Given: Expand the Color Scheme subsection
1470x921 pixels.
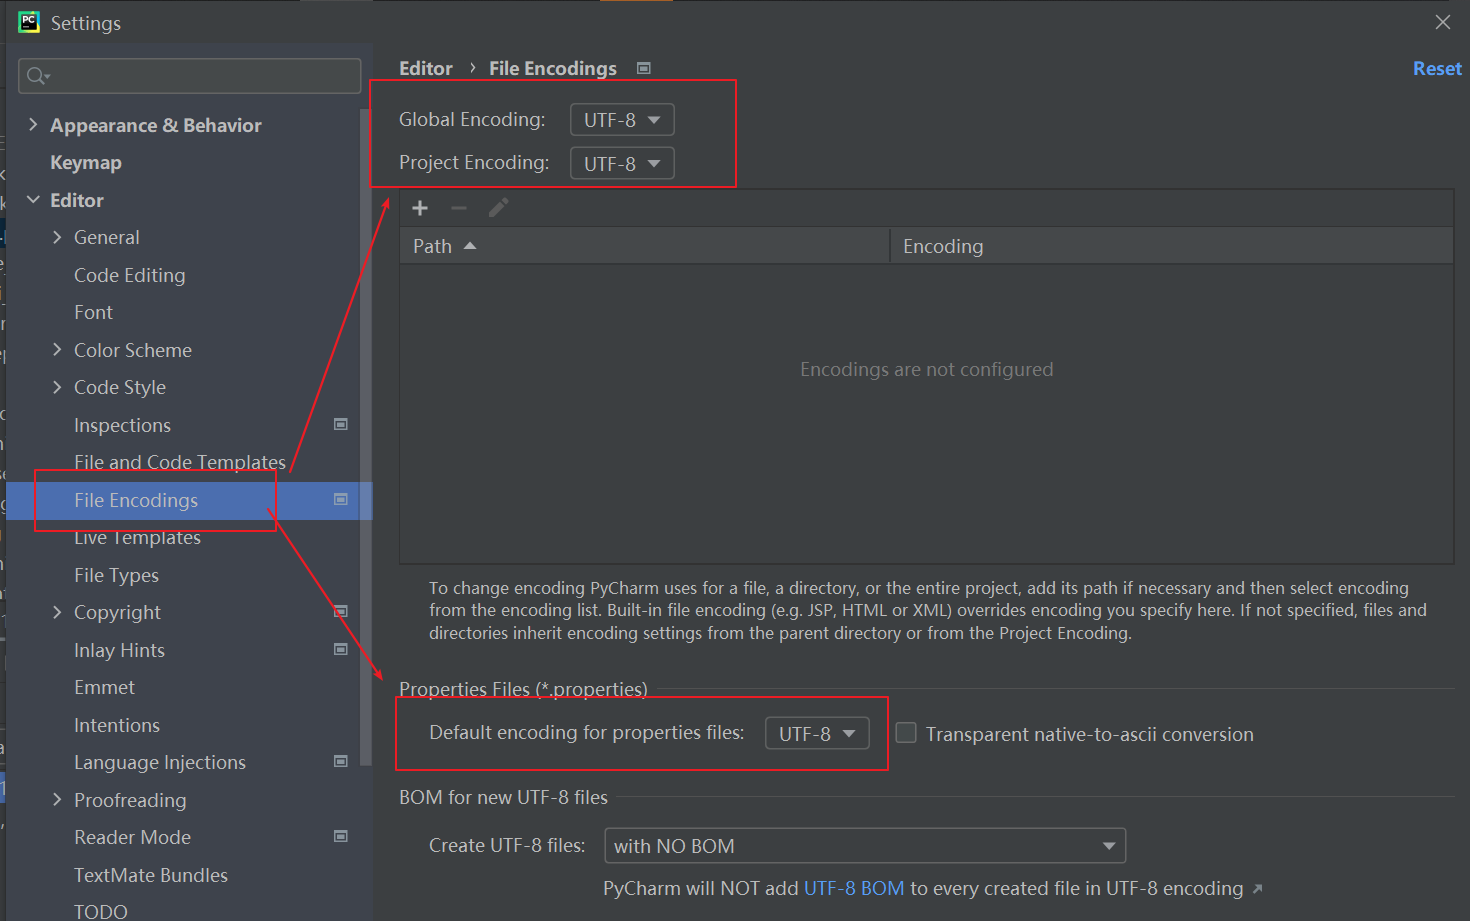Looking at the screenshot, I should coord(57,349).
